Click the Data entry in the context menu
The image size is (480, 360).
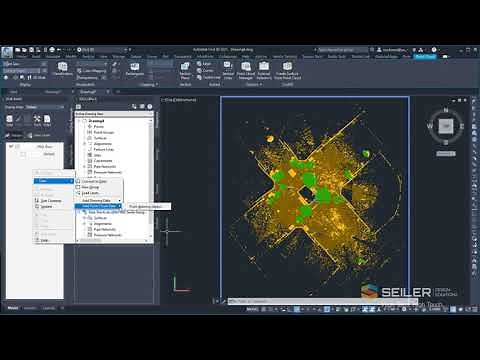53,181
